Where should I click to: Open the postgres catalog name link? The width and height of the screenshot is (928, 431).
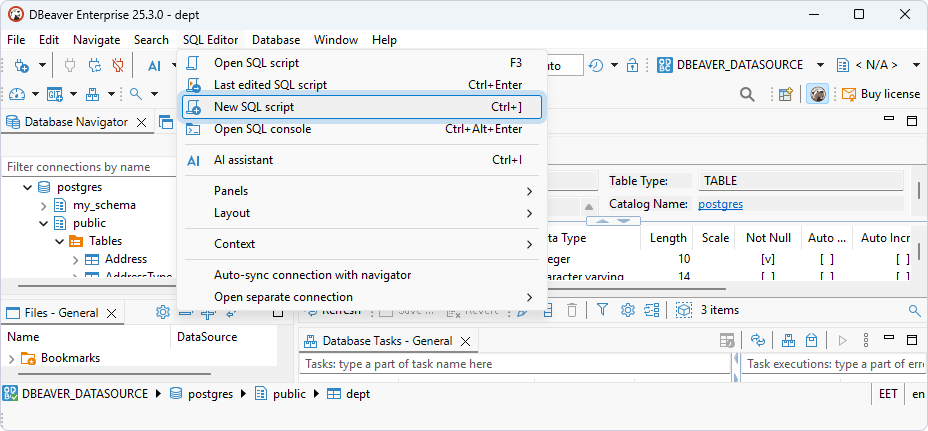[x=720, y=204]
